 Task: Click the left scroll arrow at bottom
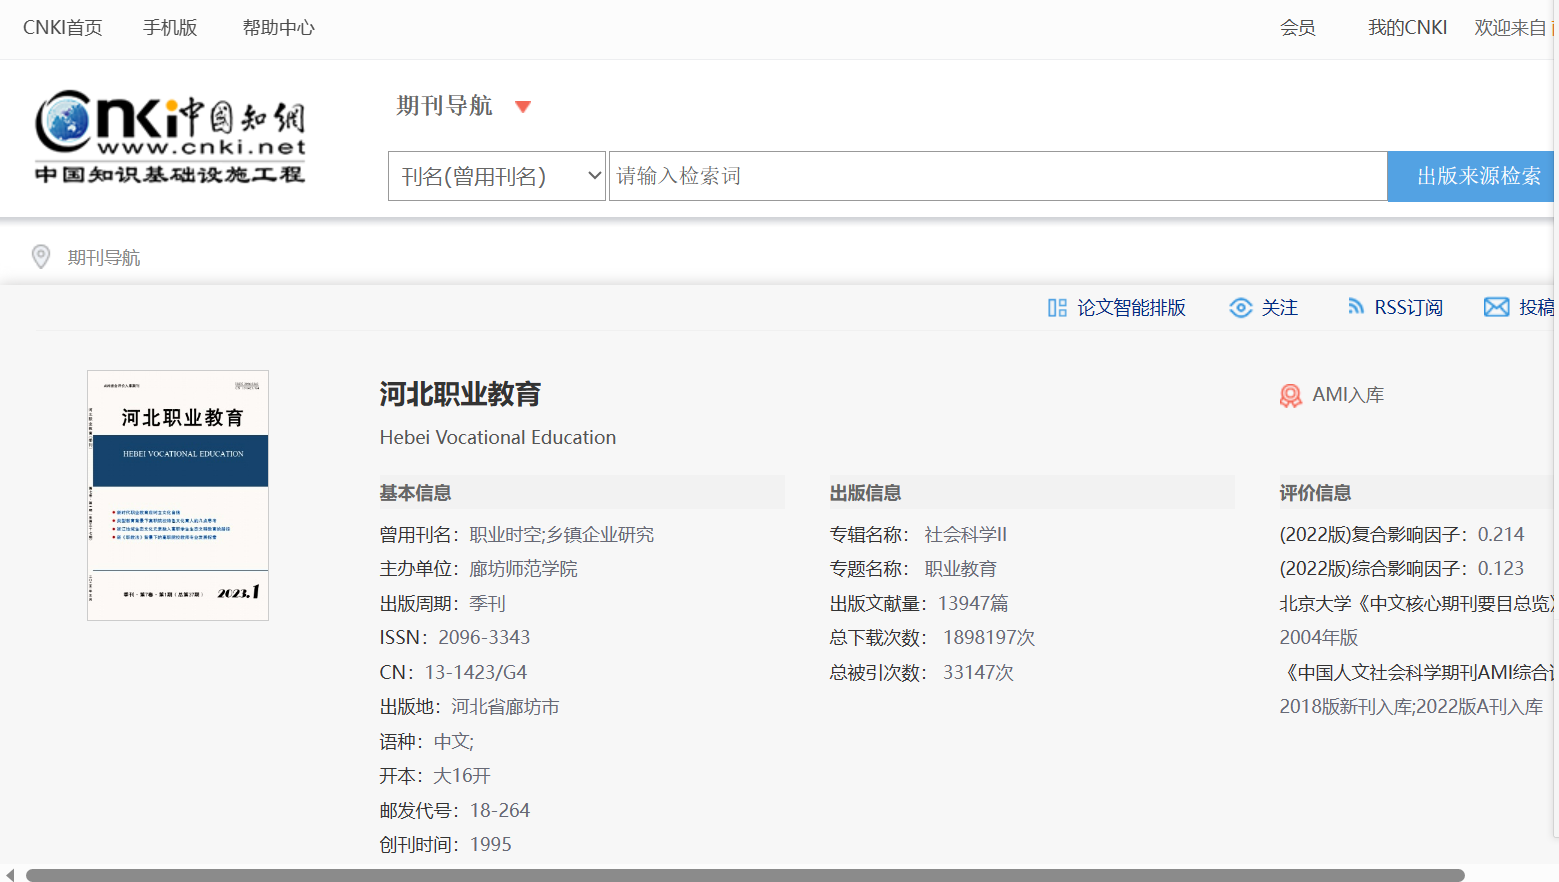point(10,875)
